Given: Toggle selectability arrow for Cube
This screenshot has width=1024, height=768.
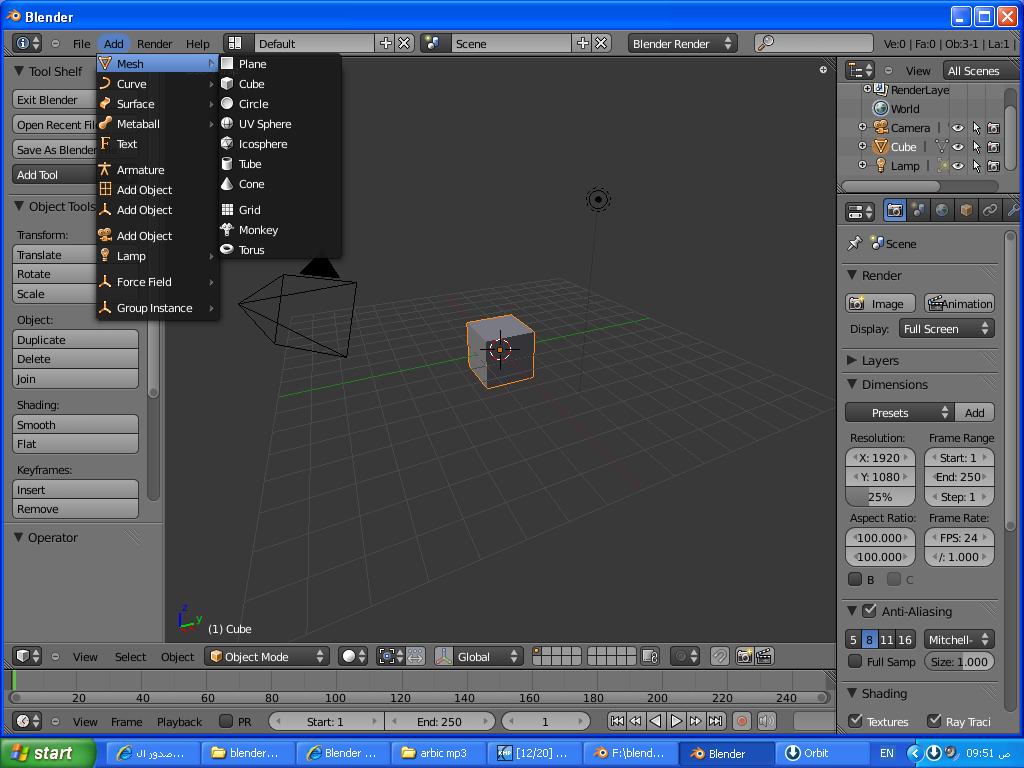Looking at the screenshot, I should 976,147.
